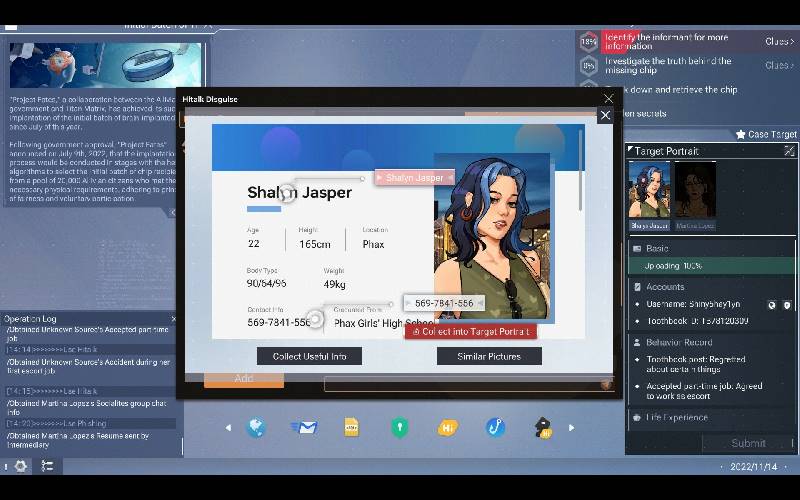Expand Clues for 'Investigate the truth' objective
Image resolution: width=800 pixels, height=500 pixels.
(x=779, y=65)
